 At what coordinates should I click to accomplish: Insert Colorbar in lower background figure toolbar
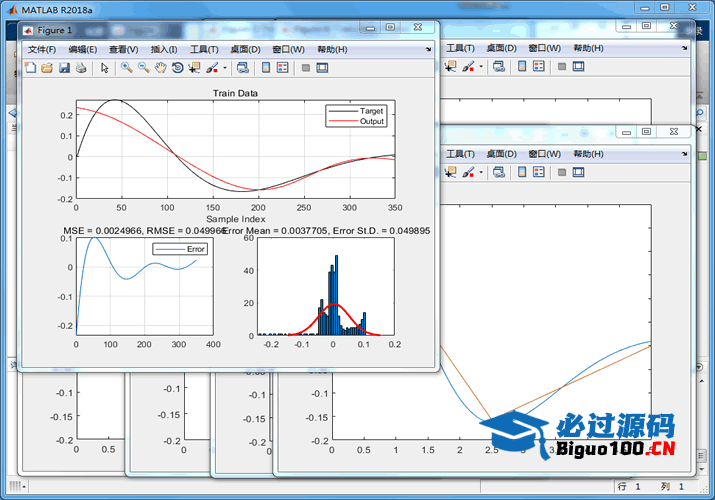click(x=522, y=172)
